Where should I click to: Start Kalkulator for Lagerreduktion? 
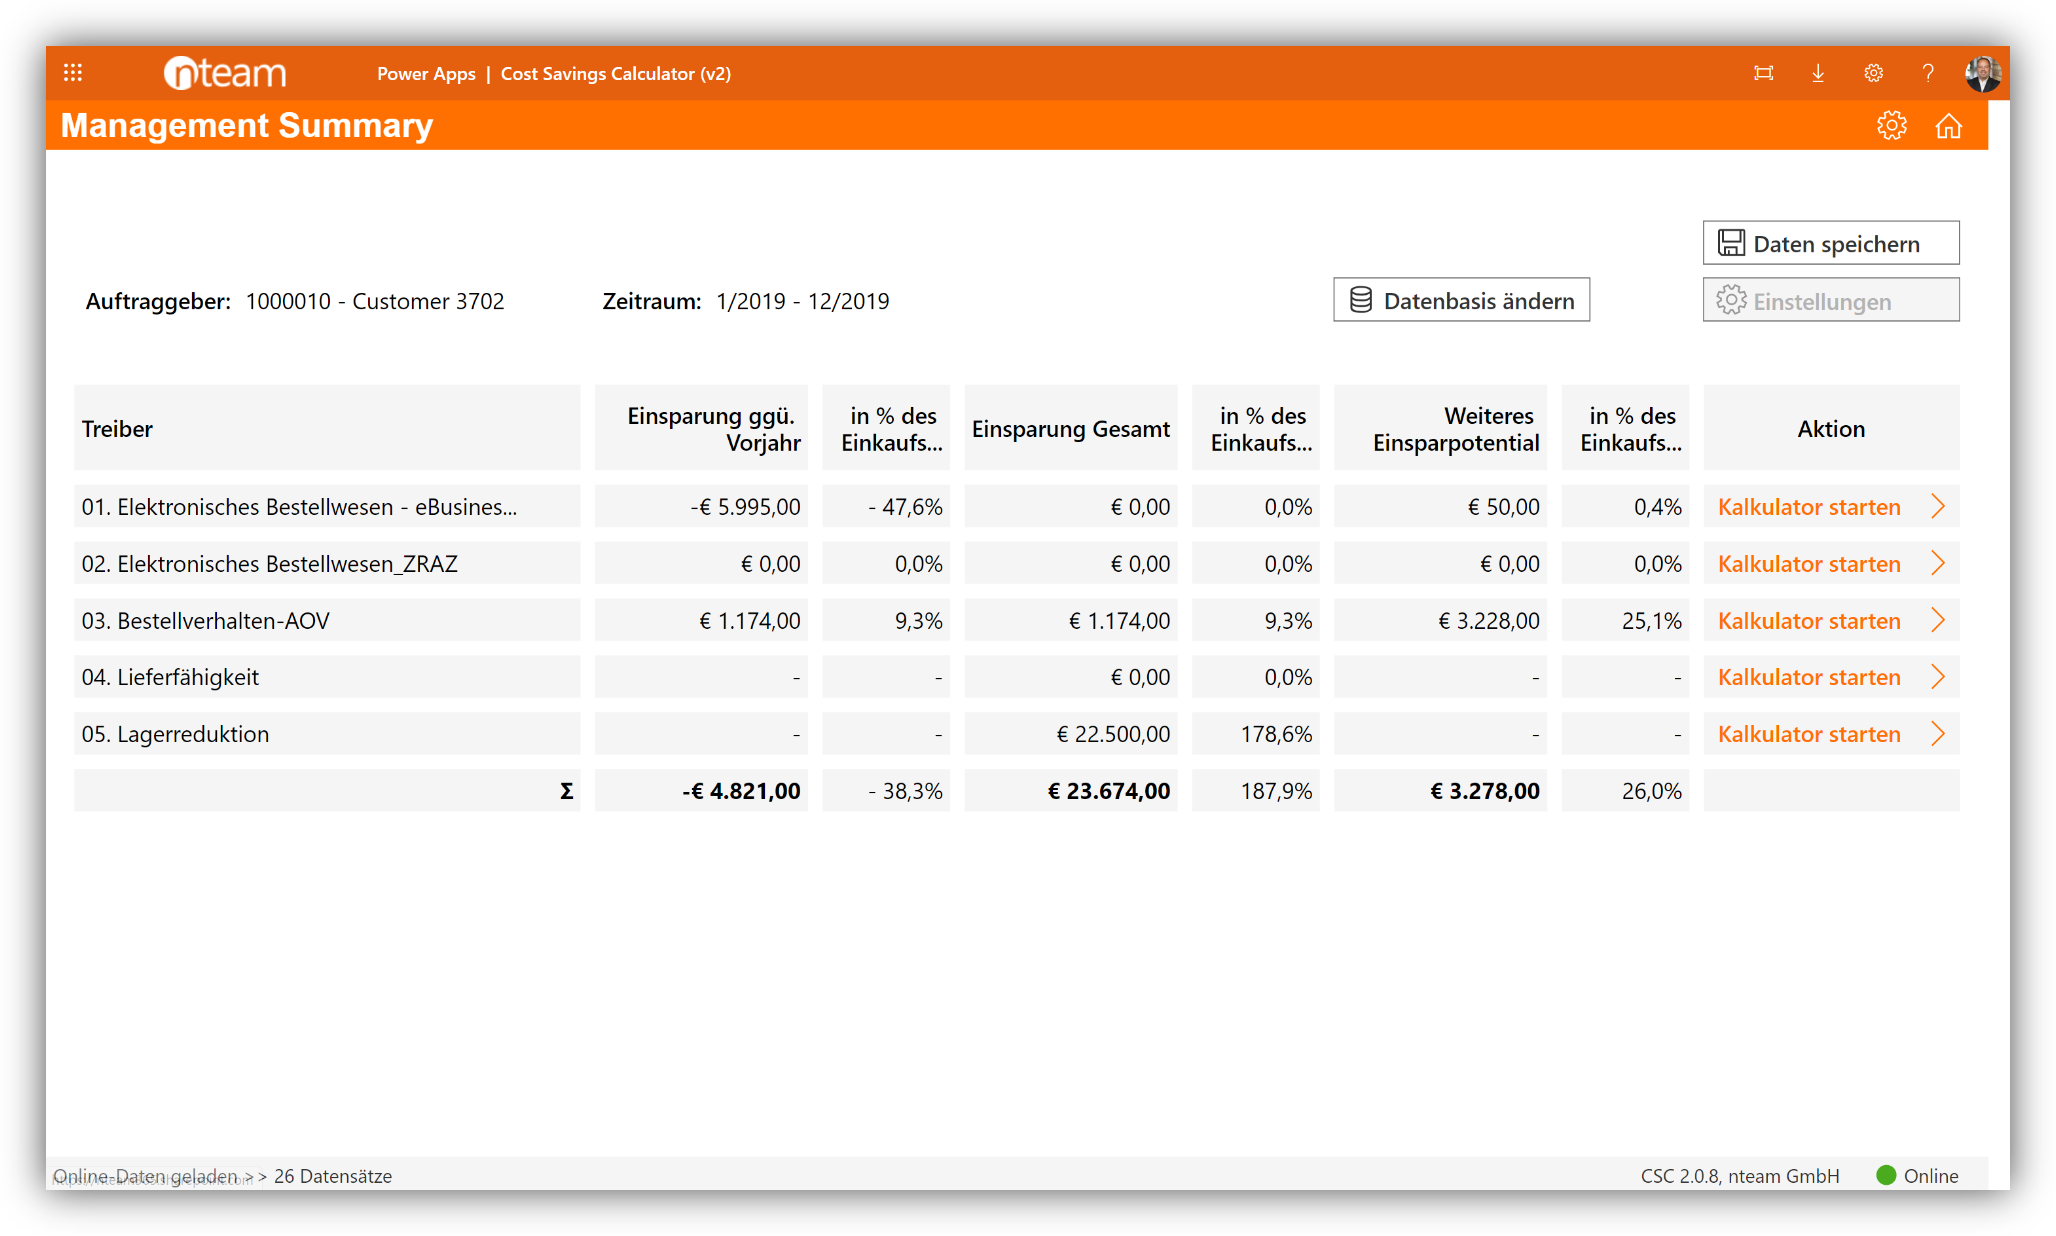[x=1809, y=734]
